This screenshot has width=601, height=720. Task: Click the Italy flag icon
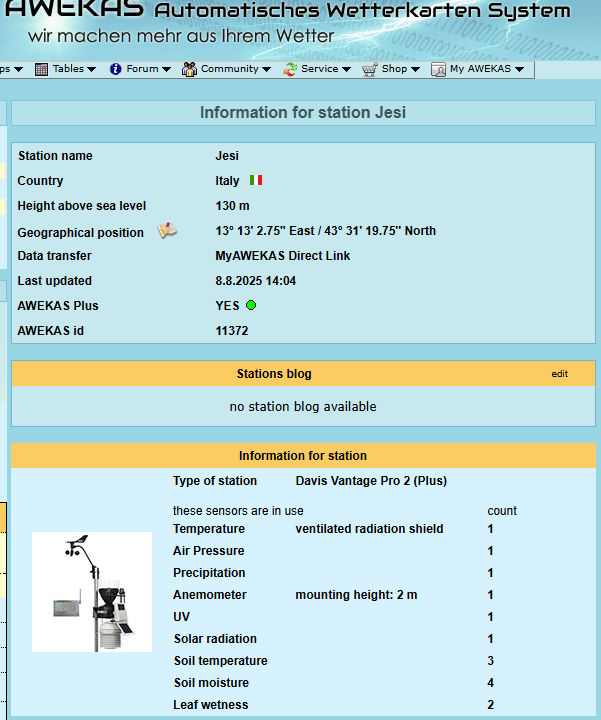coord(256,180)
